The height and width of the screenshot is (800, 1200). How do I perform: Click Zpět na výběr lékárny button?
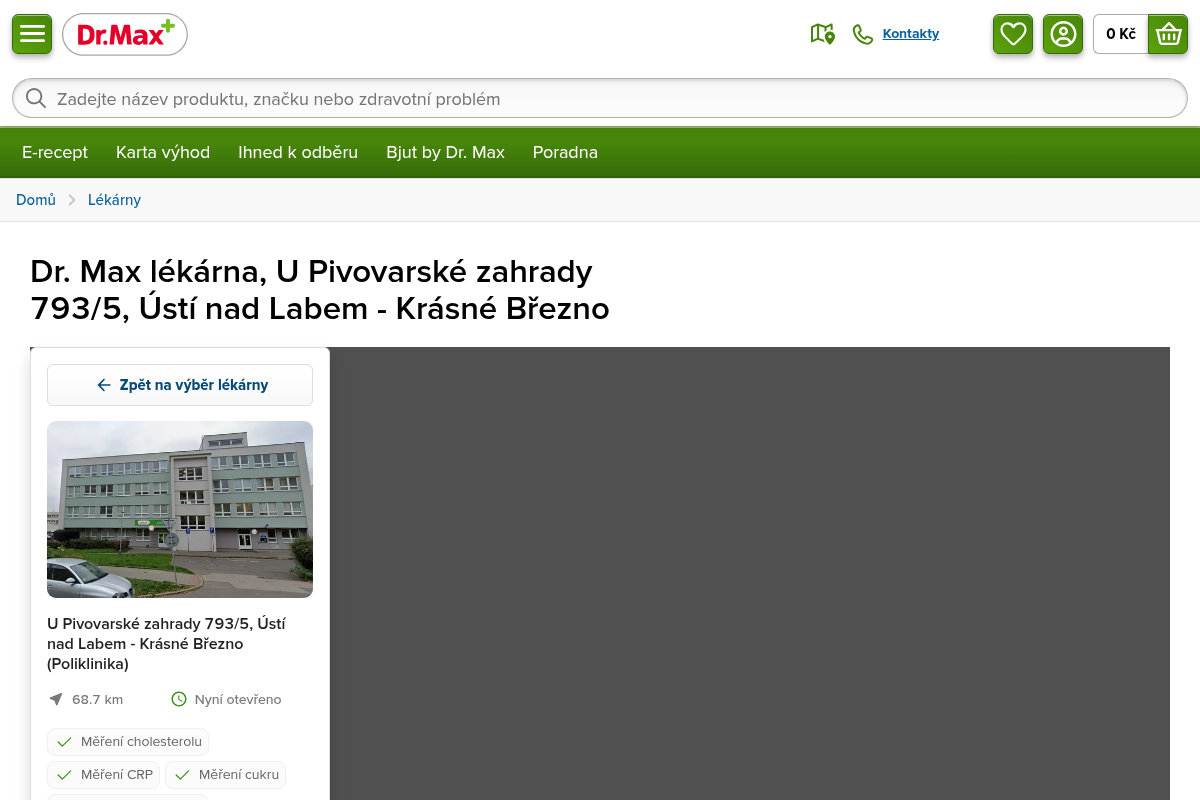[x=180, y=385]
